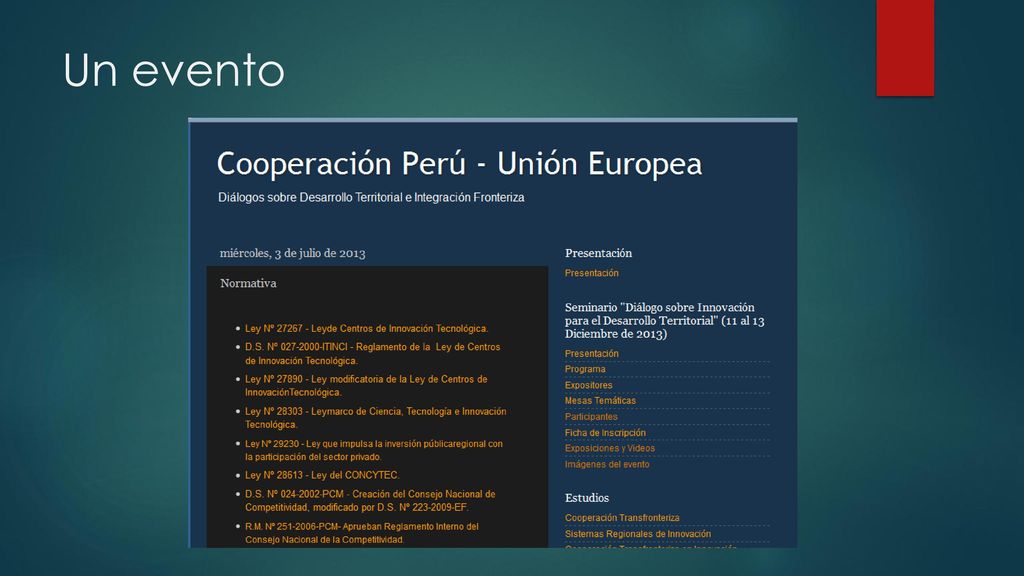Open the Ley Nº 27267 link
1024x576 pixels.
coord(366,328)
